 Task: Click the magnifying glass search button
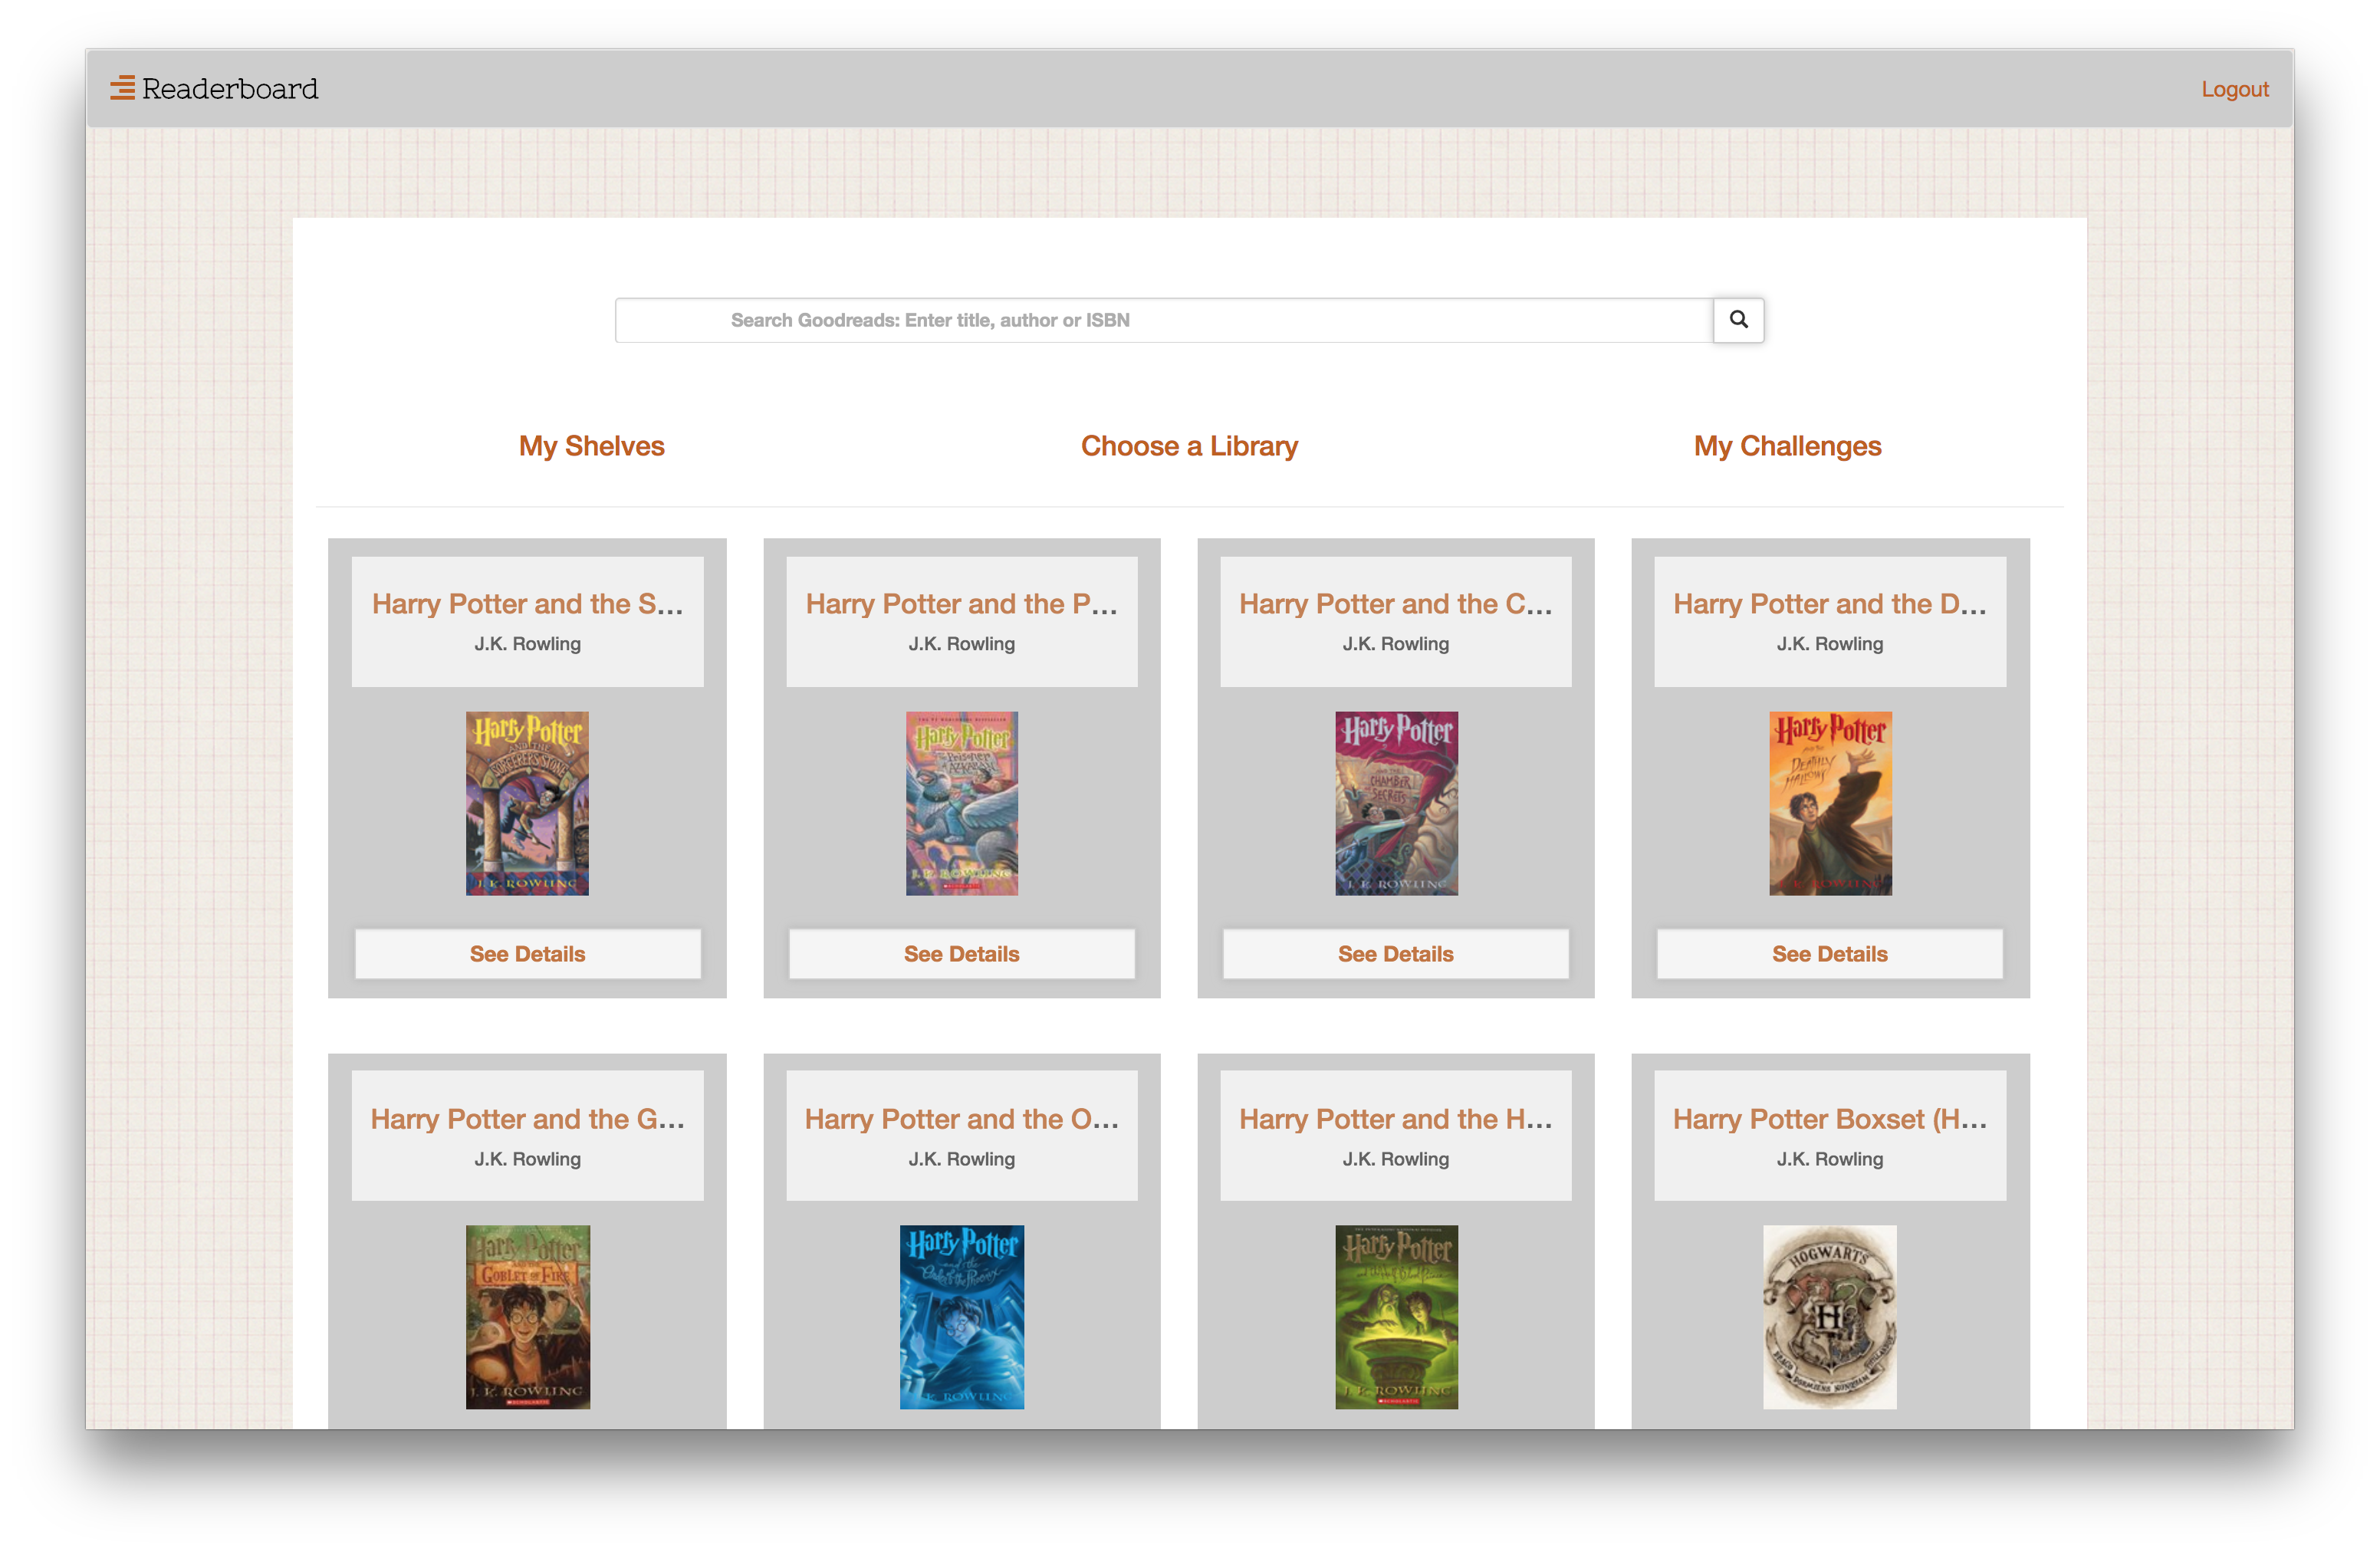[x=1738, y=320]
